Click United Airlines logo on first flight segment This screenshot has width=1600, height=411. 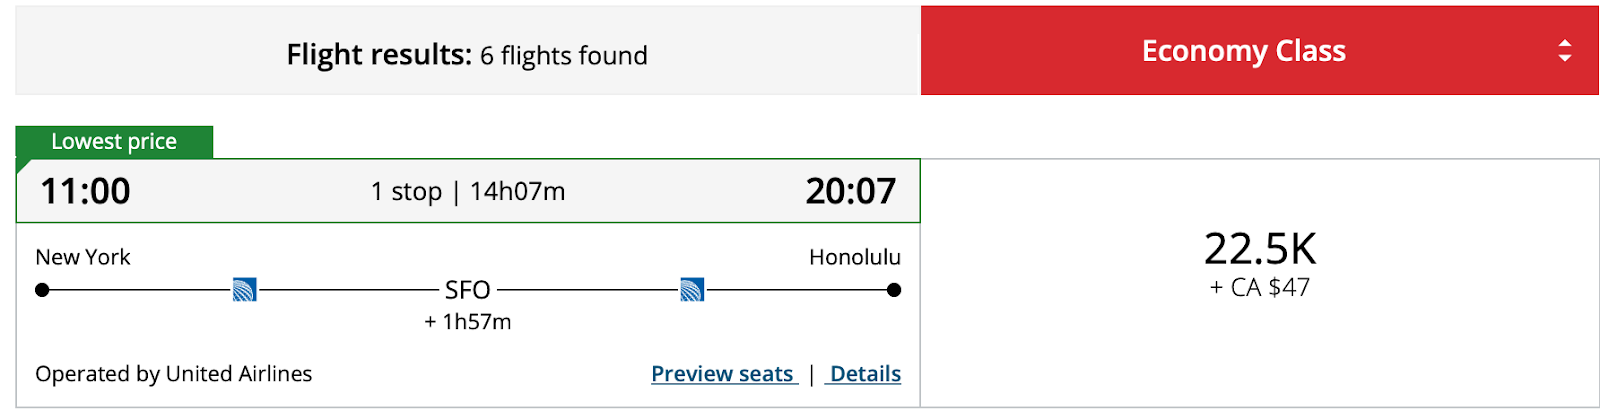tap(244, 290)
